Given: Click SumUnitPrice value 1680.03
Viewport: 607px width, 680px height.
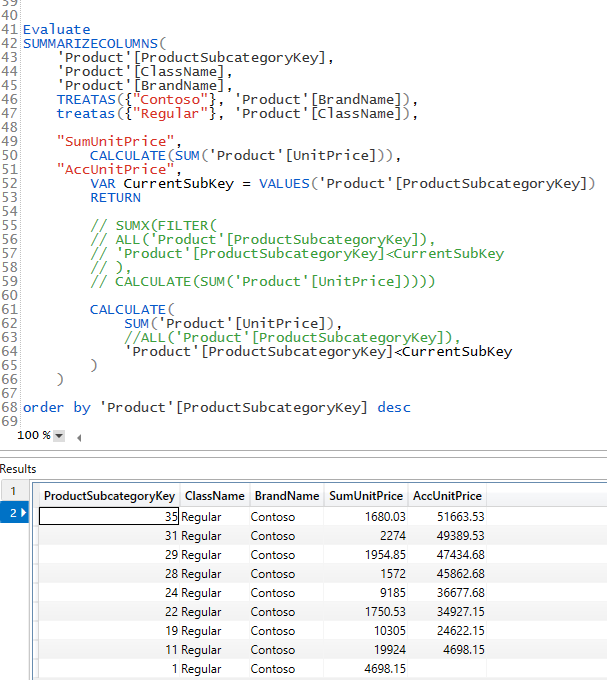Looking at the screenshot, I should [385, 517].
